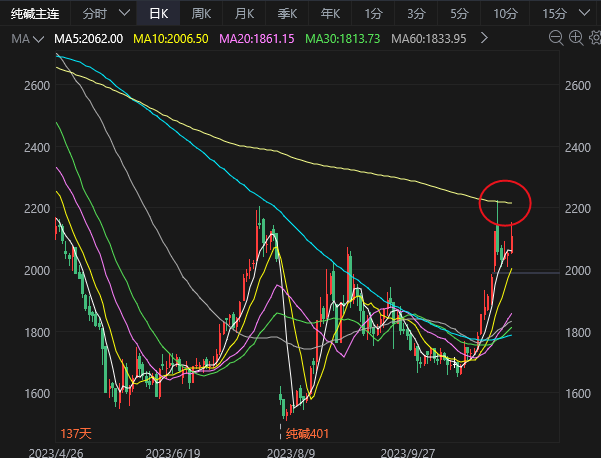The image size is (601, 458).
Task: Toggle the MA5 moving average line
Action: pos(88,38)
